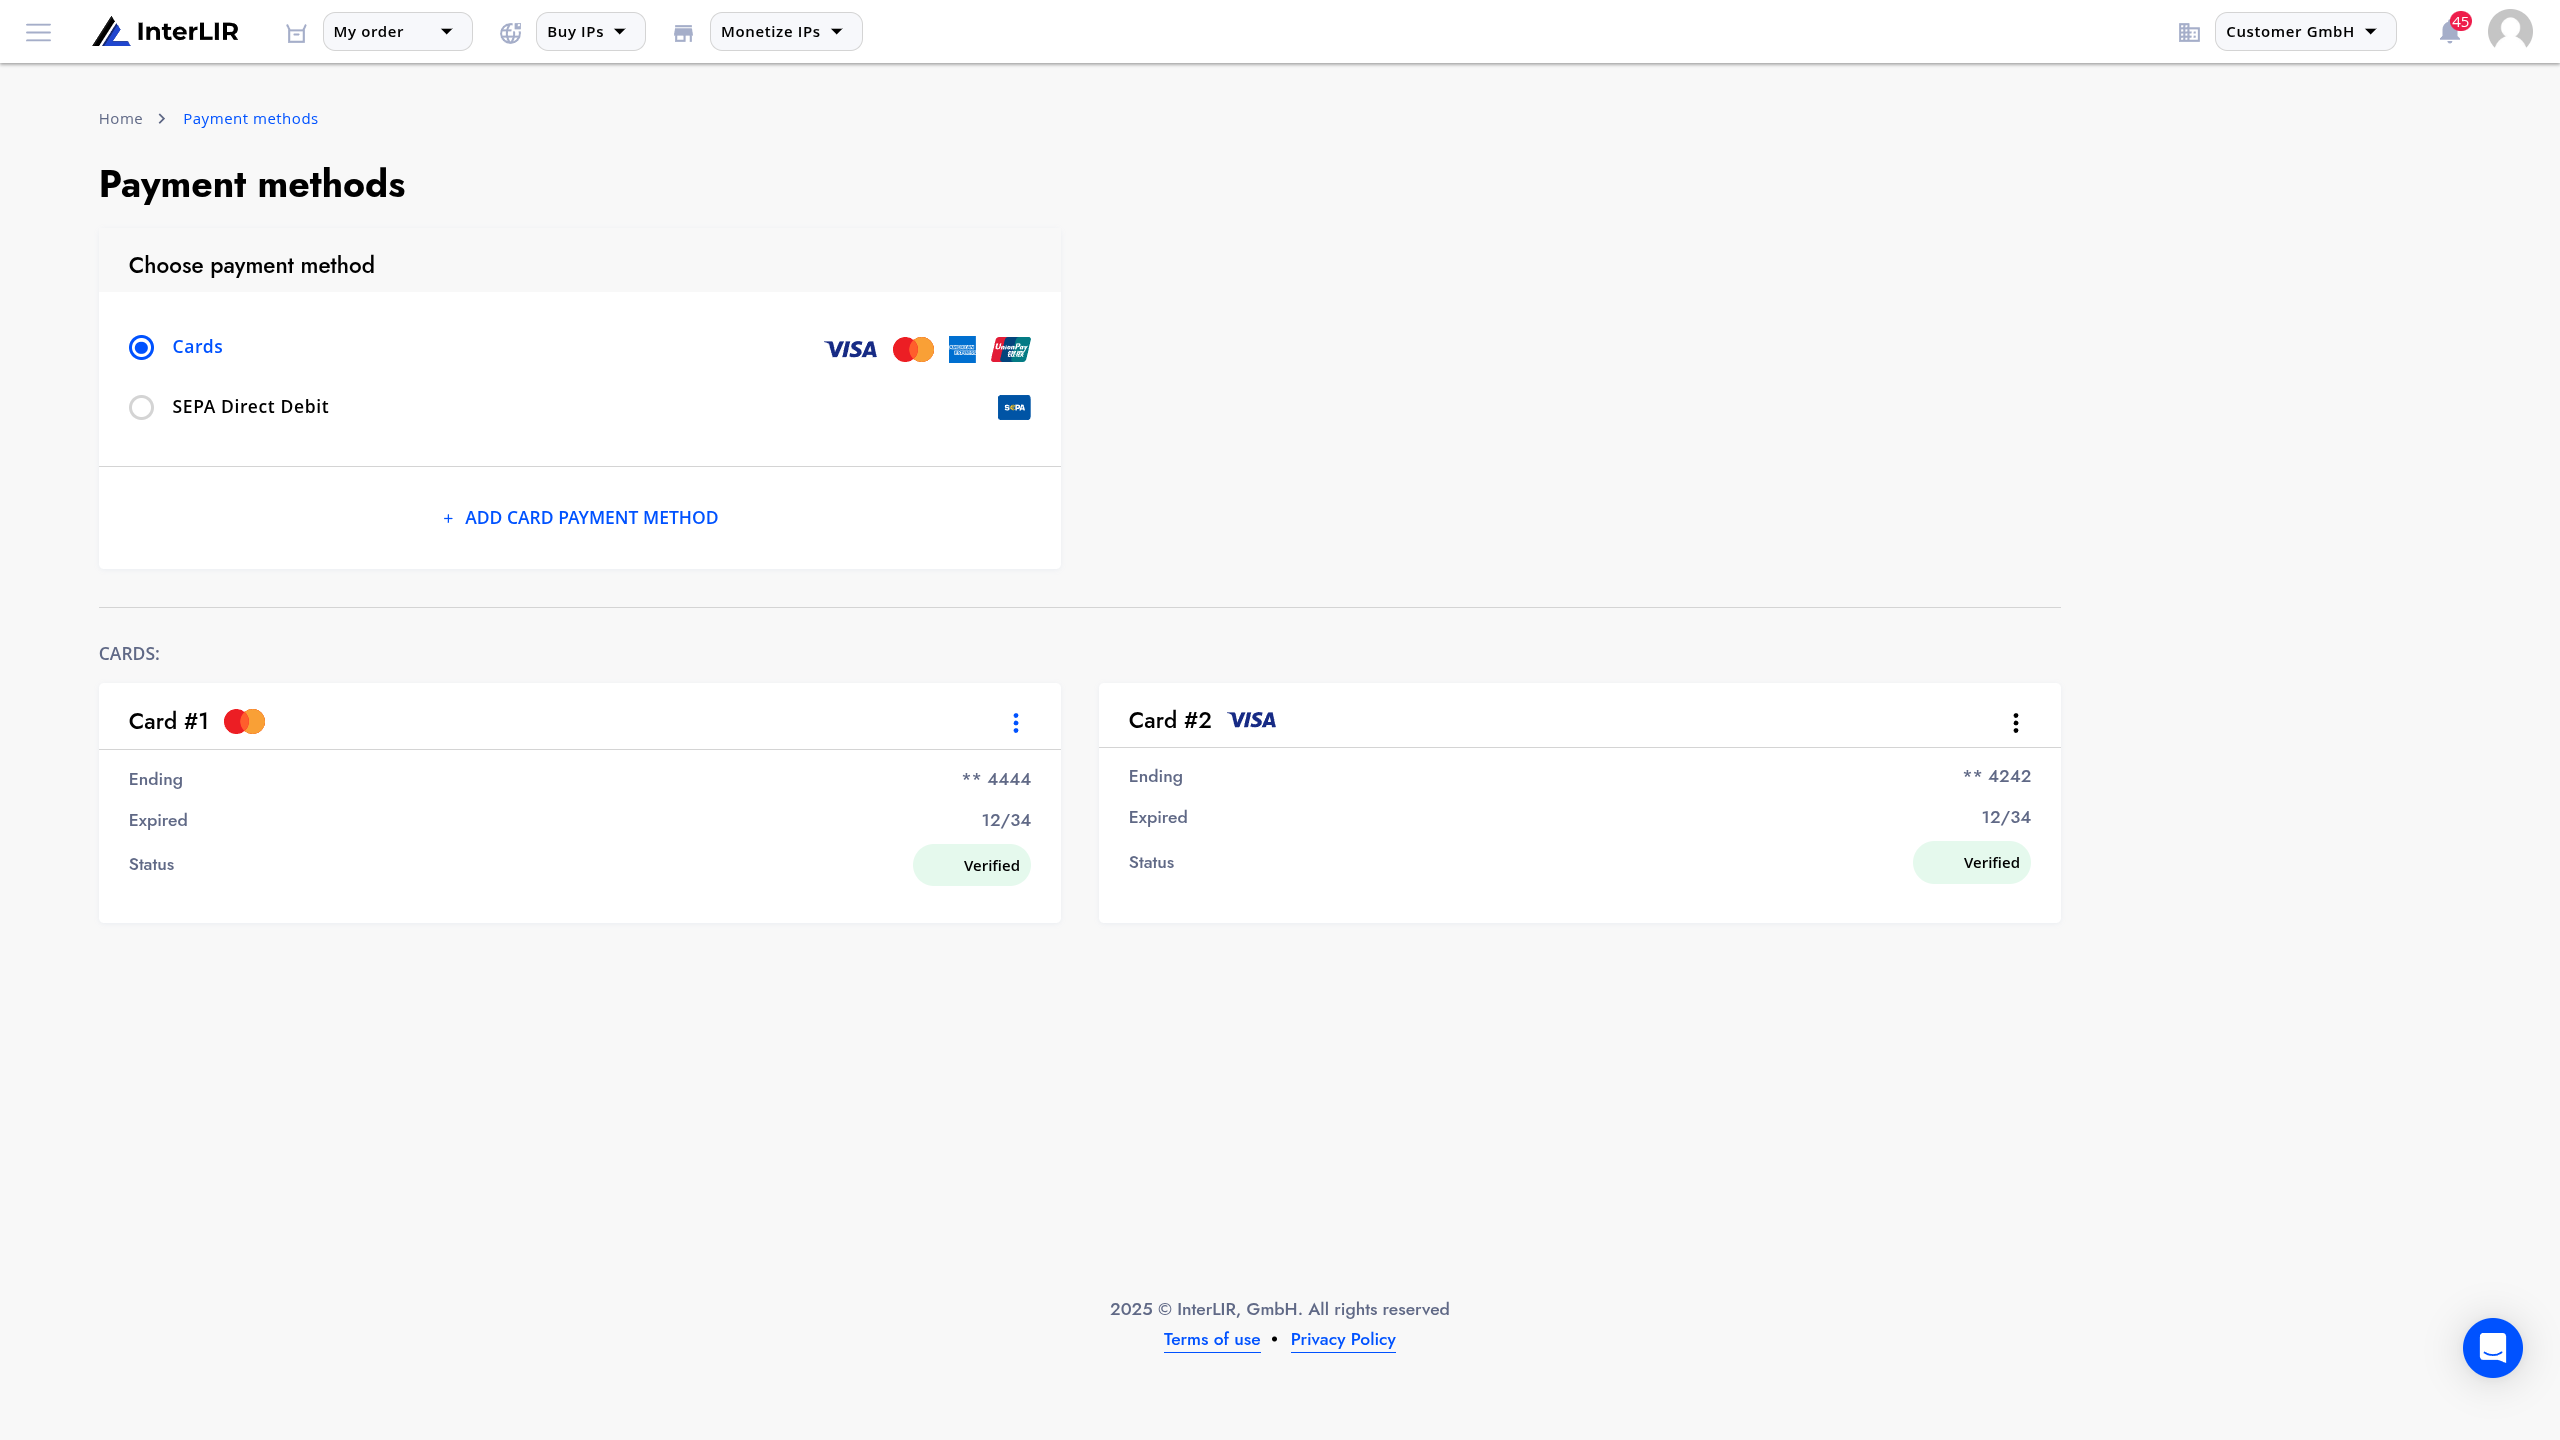Image resolution: width=2560 pixels, height=1440 pixels.
Task: Click the CARDS: section label
Action: click(129, 654)
